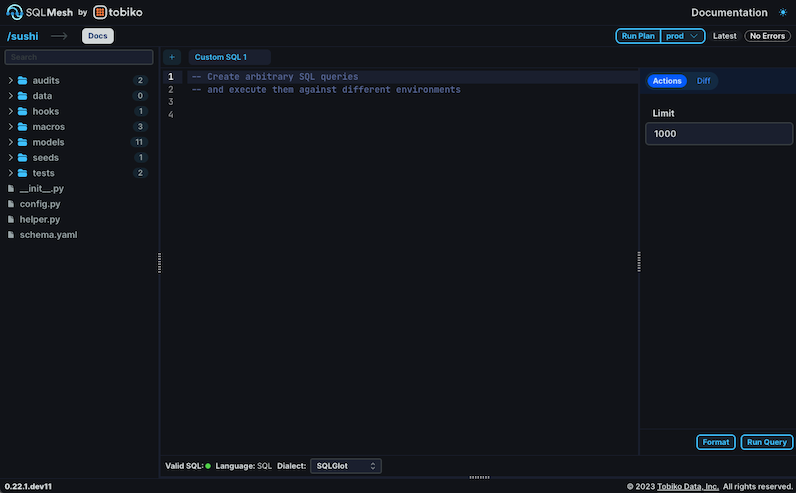Open the __init__.py file
This screenshot has height=493, width=796.
tap(42, 188)
